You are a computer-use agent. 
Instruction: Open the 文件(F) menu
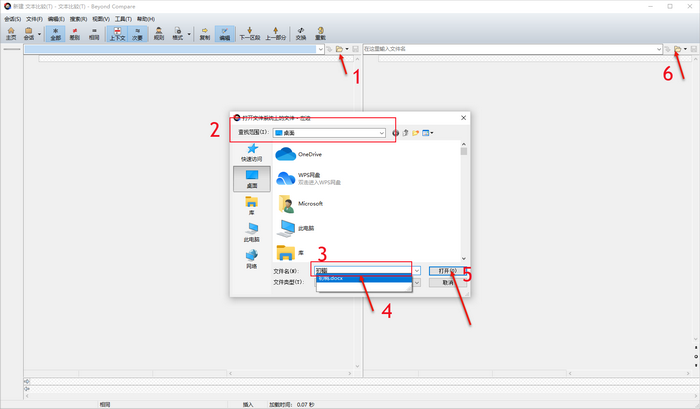(34, 19)
